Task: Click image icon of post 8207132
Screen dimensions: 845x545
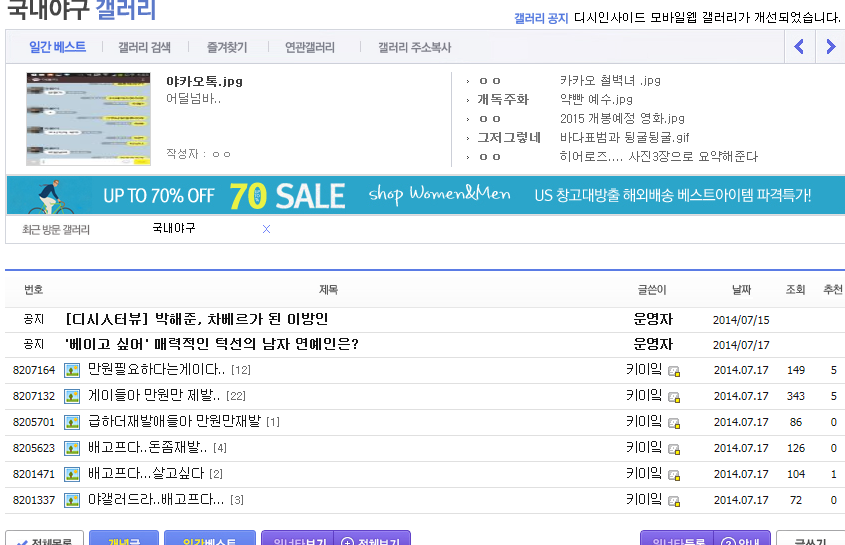Action: [x=72, y=396]
